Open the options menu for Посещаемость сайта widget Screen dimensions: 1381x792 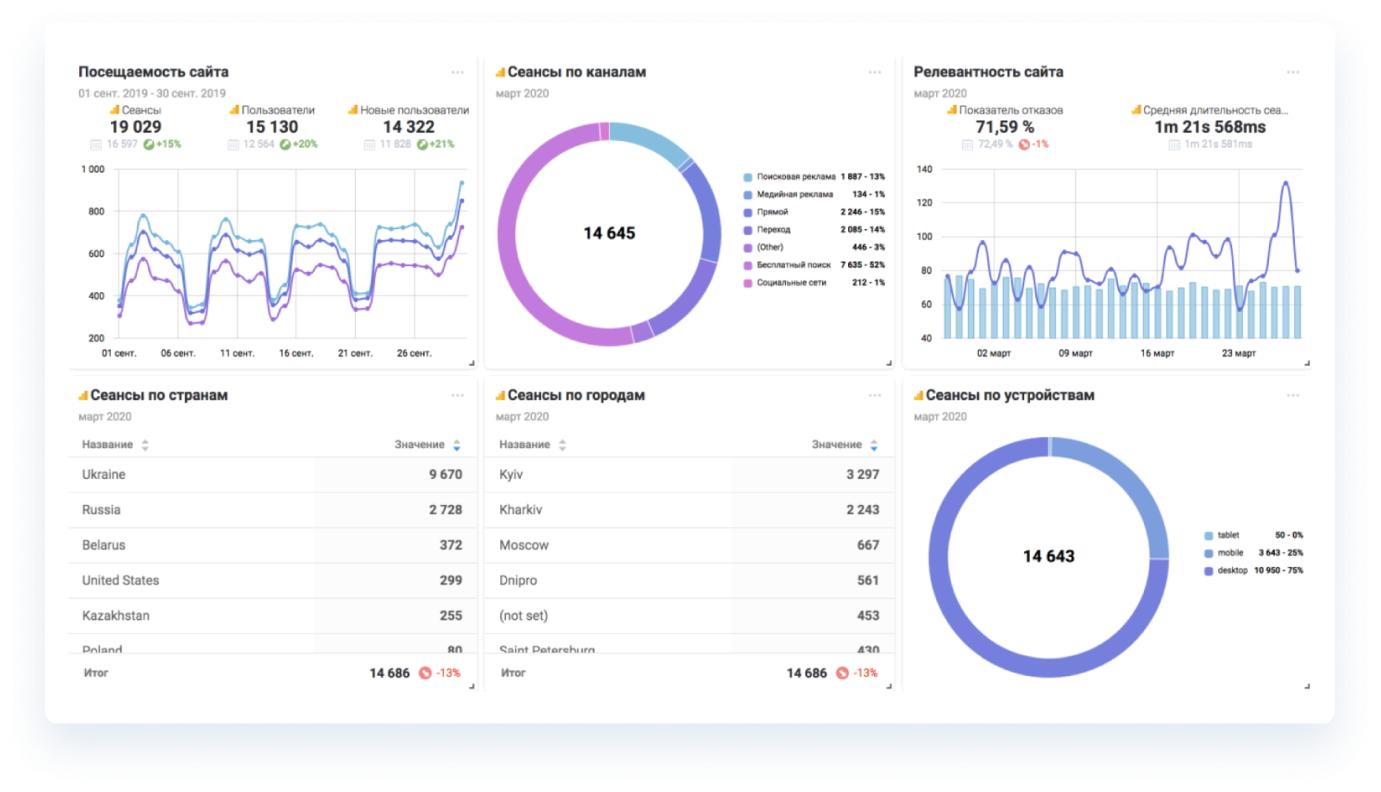click(457, 72)
